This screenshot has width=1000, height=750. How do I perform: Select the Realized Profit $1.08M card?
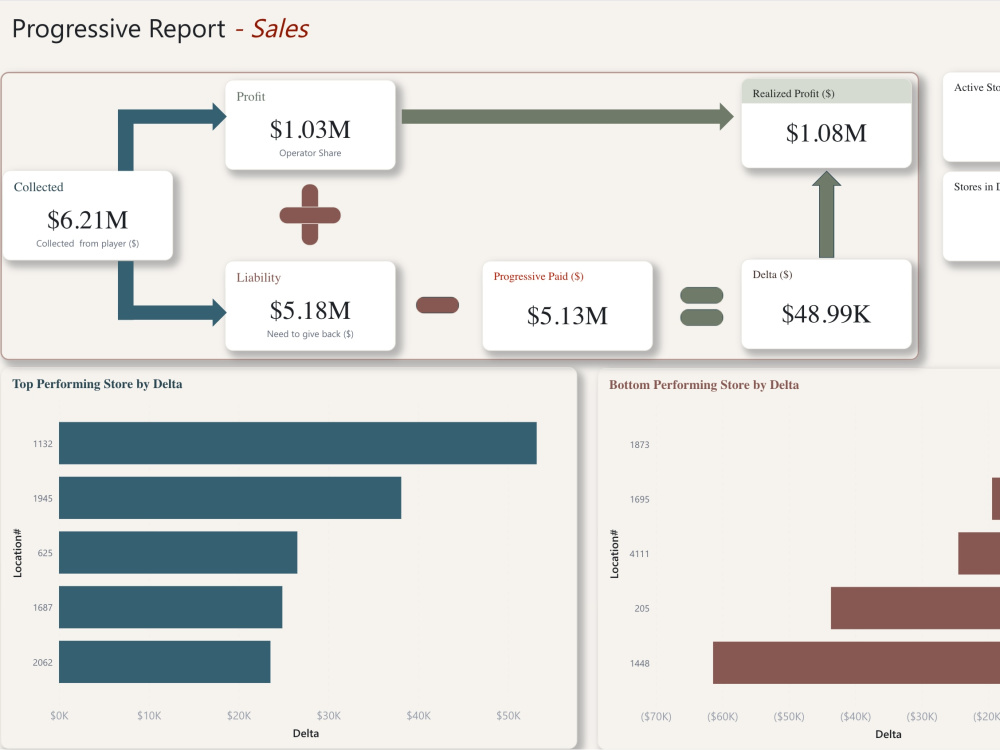pos(827,124)
